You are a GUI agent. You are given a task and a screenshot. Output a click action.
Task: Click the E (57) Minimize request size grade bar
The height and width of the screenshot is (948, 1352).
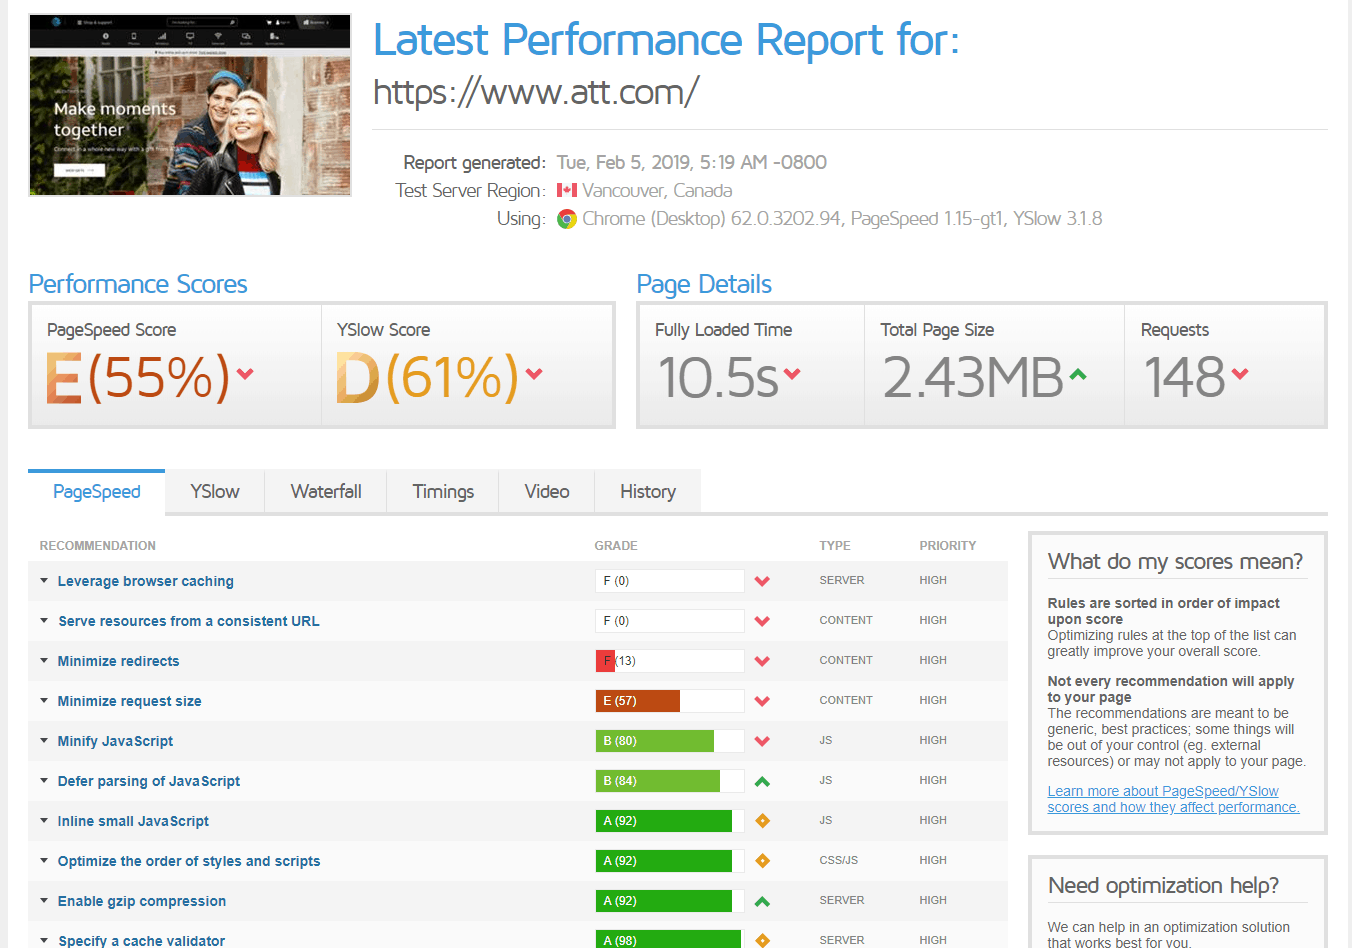click(x=670, y=701)
